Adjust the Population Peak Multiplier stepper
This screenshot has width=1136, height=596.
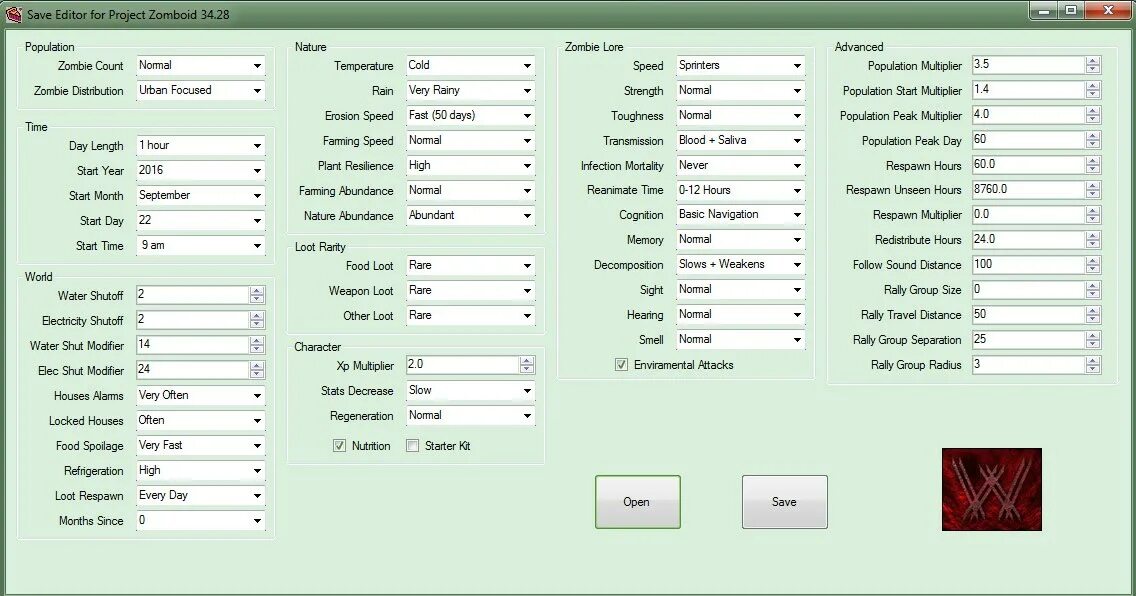pos(1093,115)
